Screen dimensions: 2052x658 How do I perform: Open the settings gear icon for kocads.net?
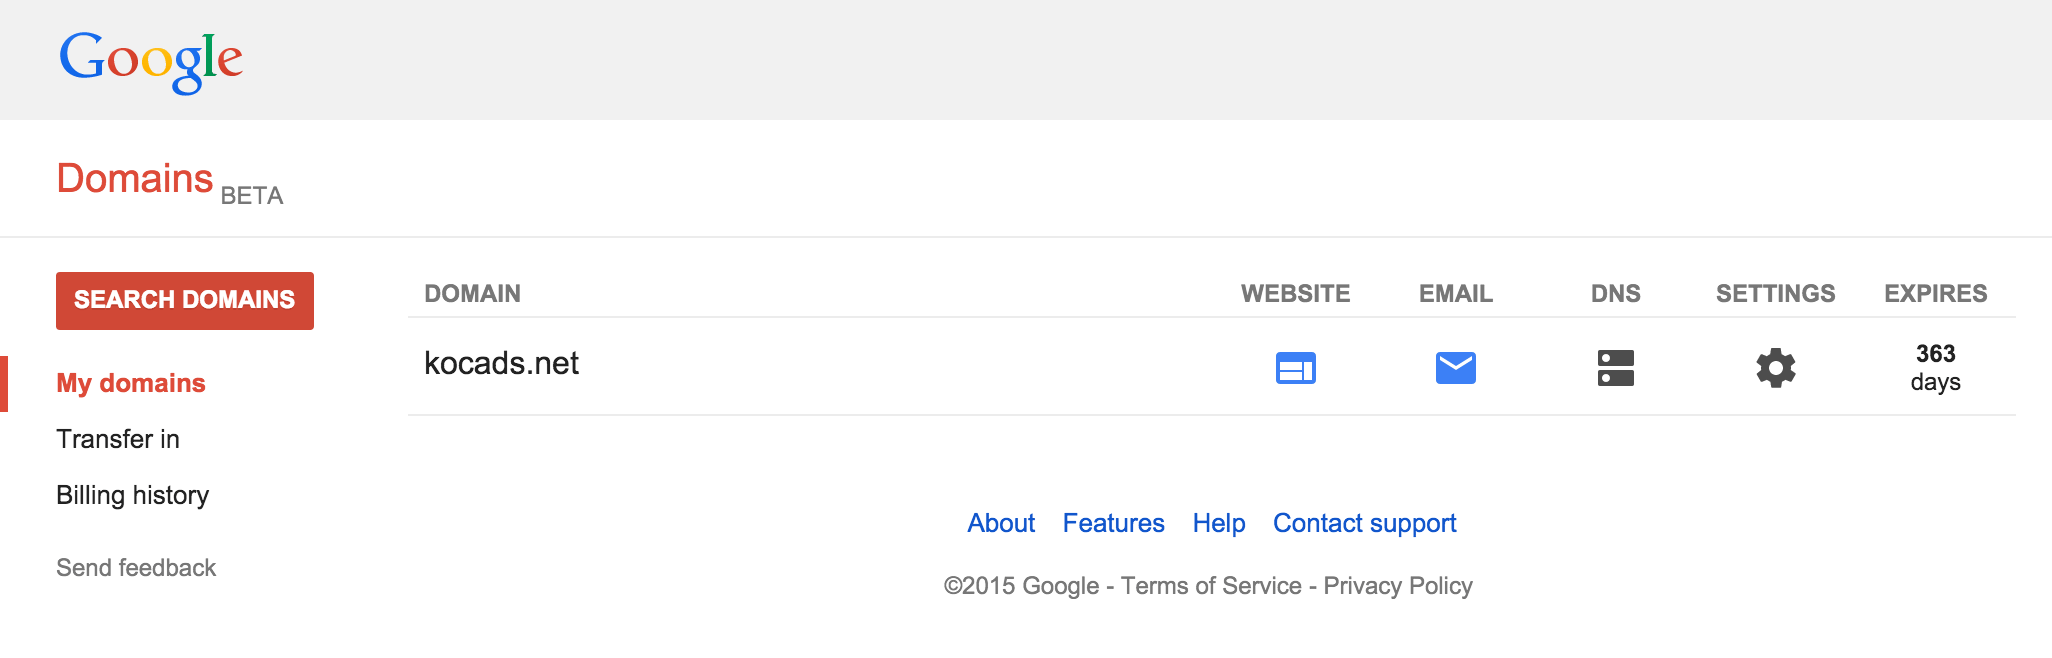point(1776,368)
